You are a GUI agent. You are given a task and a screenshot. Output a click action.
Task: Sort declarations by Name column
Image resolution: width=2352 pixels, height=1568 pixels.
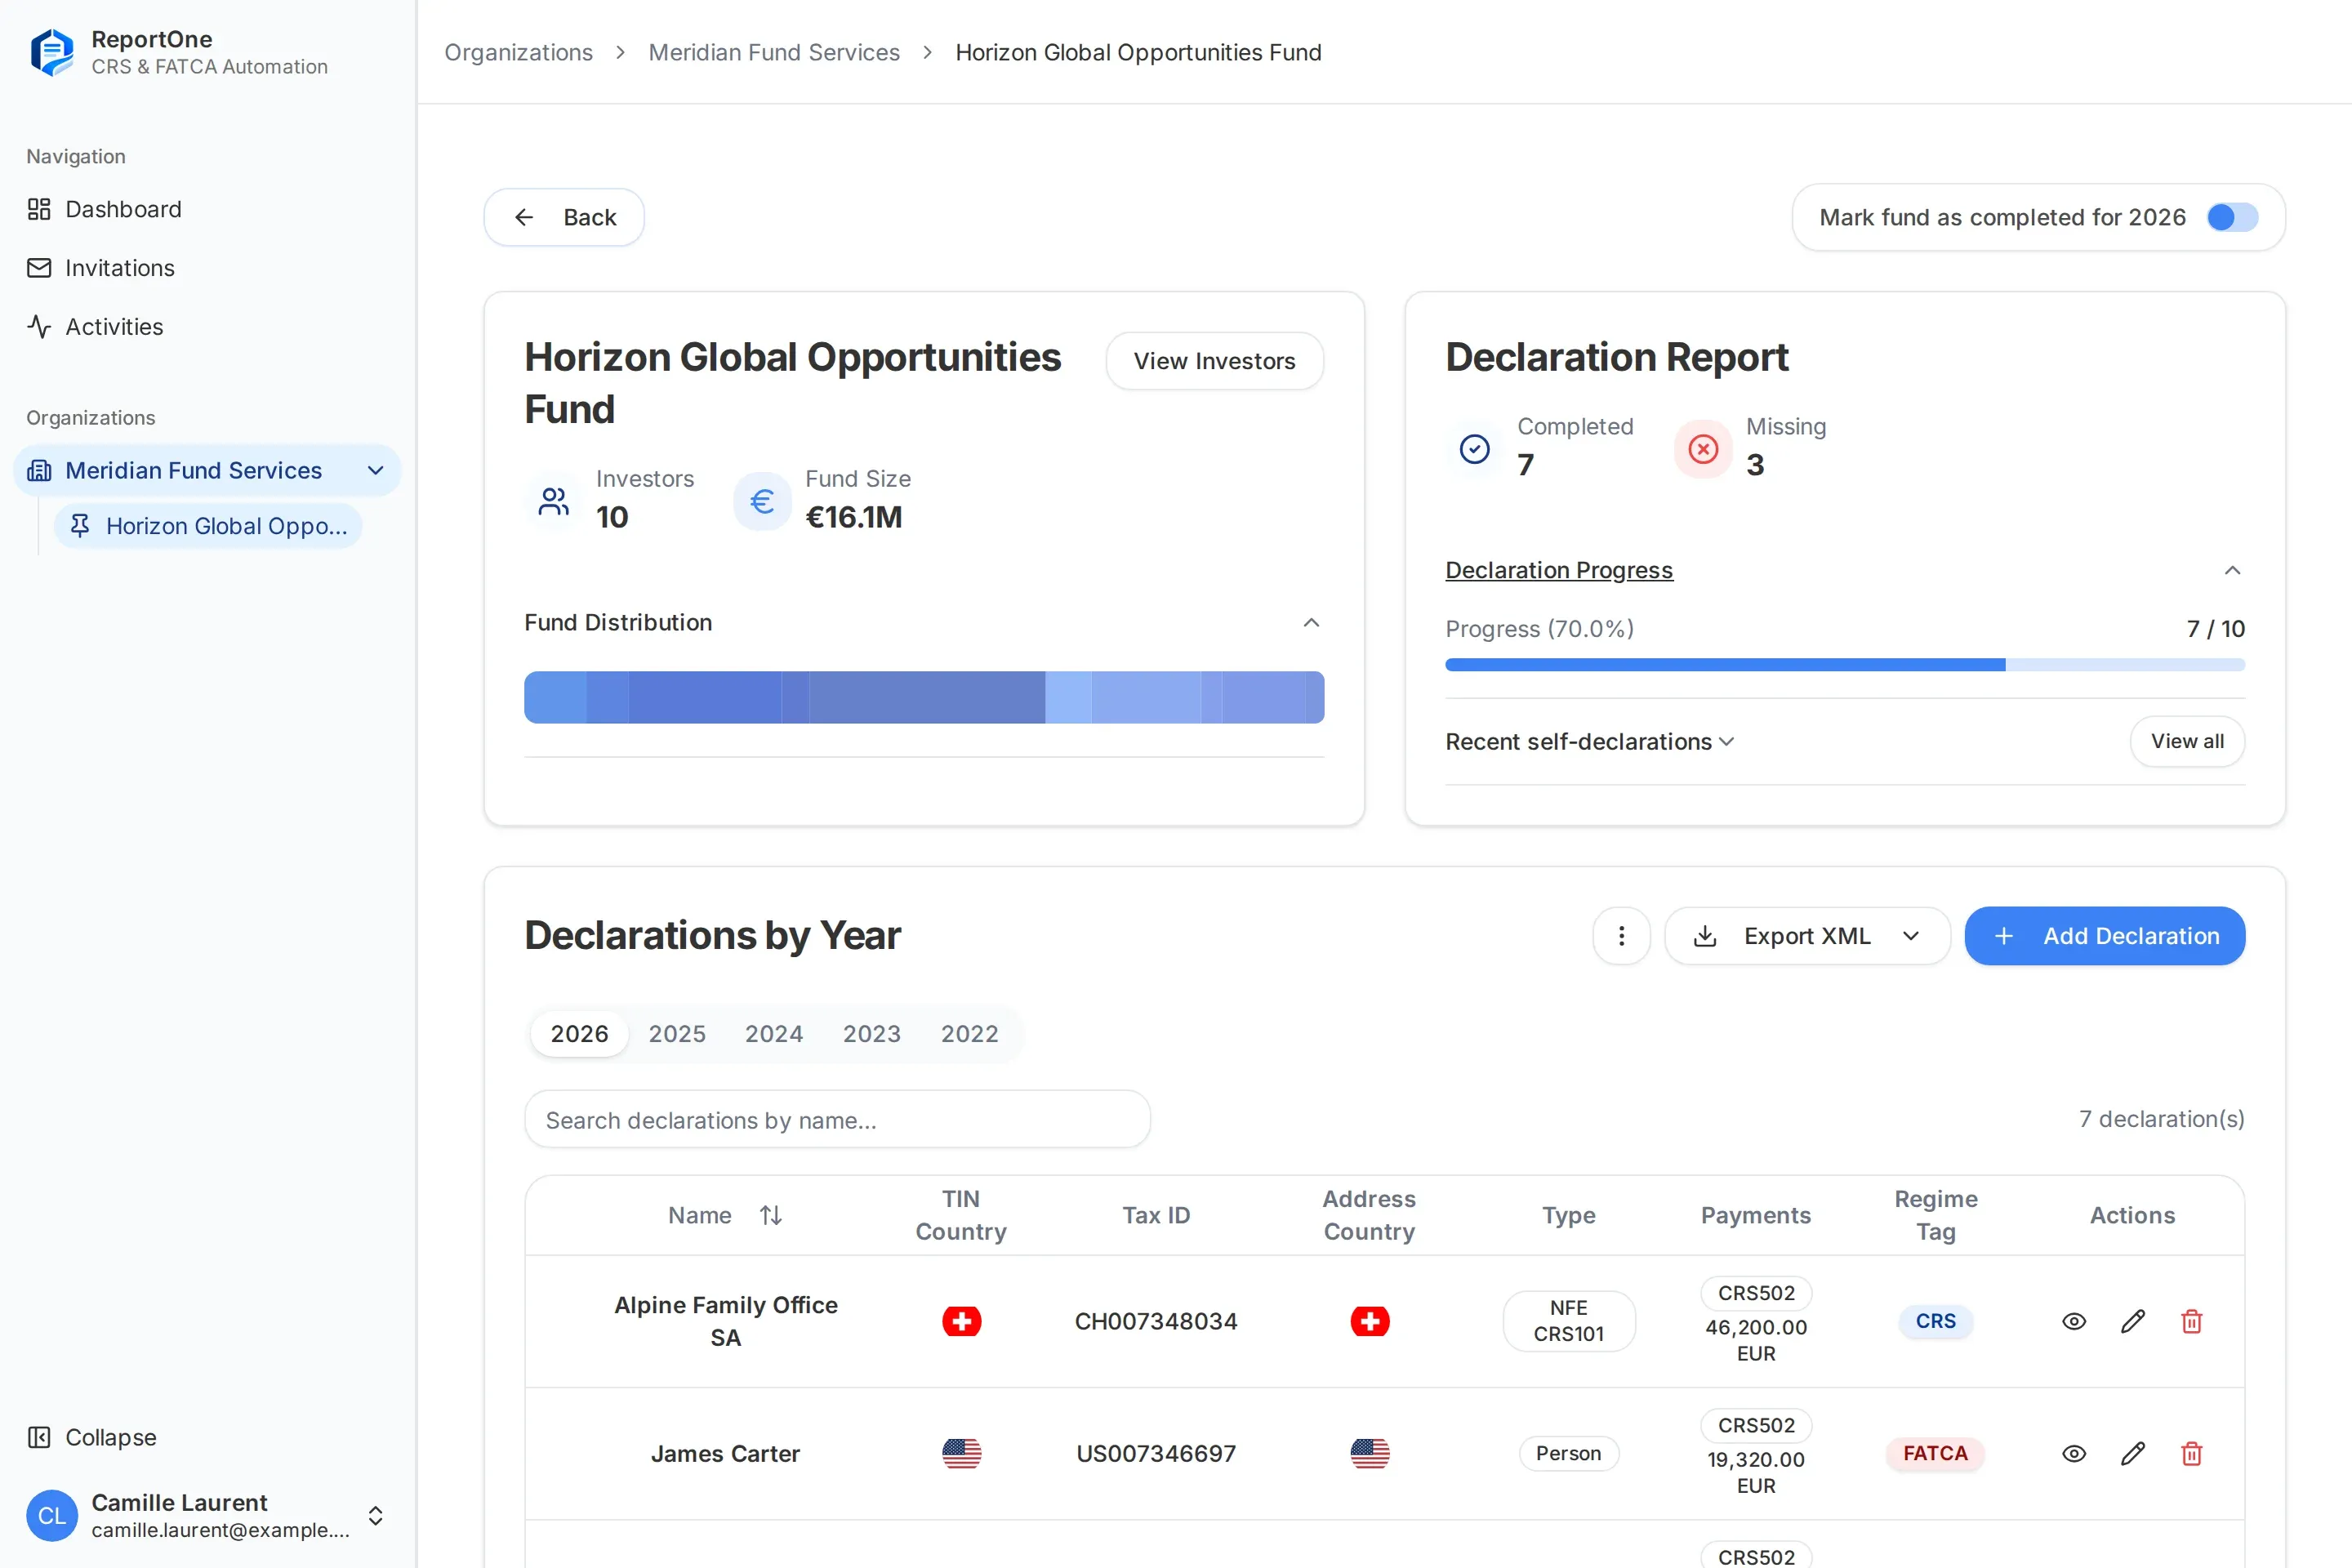click(770, 1215)
